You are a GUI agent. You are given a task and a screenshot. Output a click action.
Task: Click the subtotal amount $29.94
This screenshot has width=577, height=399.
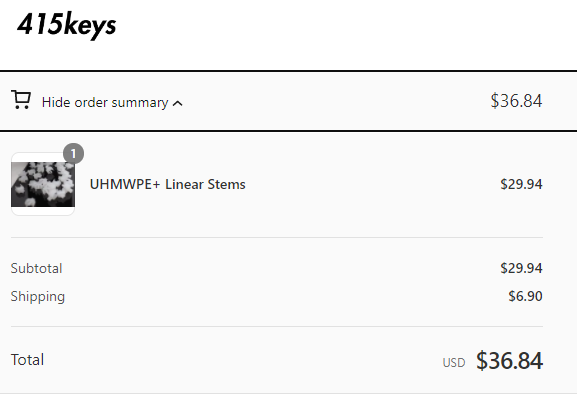coord(521,268)
